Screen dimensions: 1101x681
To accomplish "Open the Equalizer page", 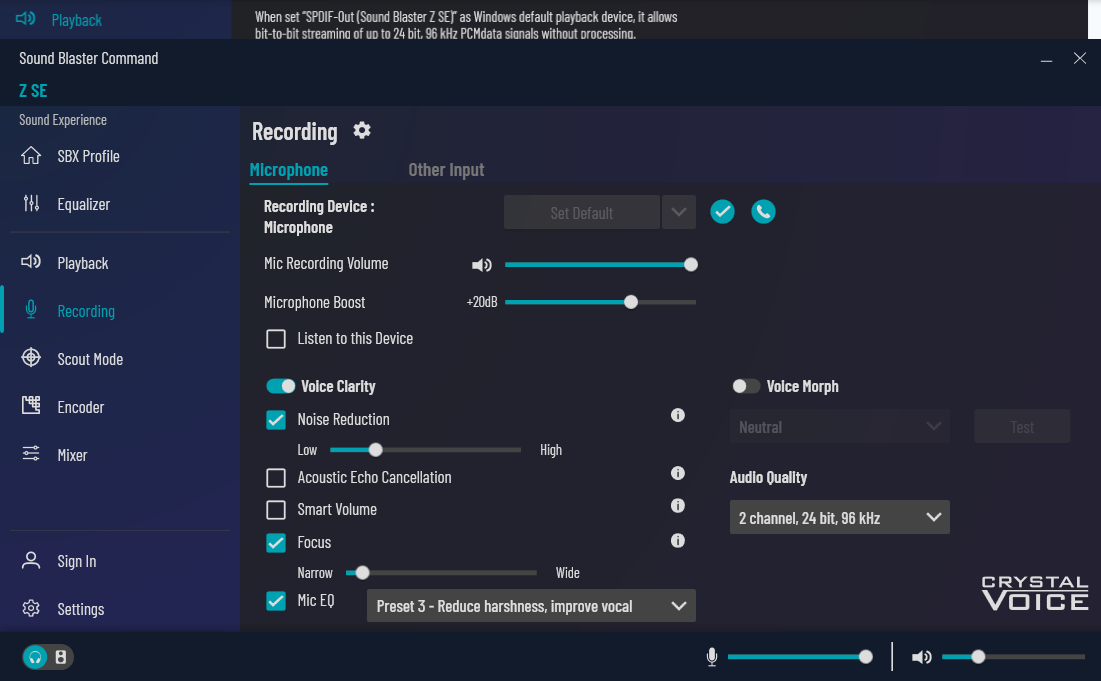I will point(84,204).
